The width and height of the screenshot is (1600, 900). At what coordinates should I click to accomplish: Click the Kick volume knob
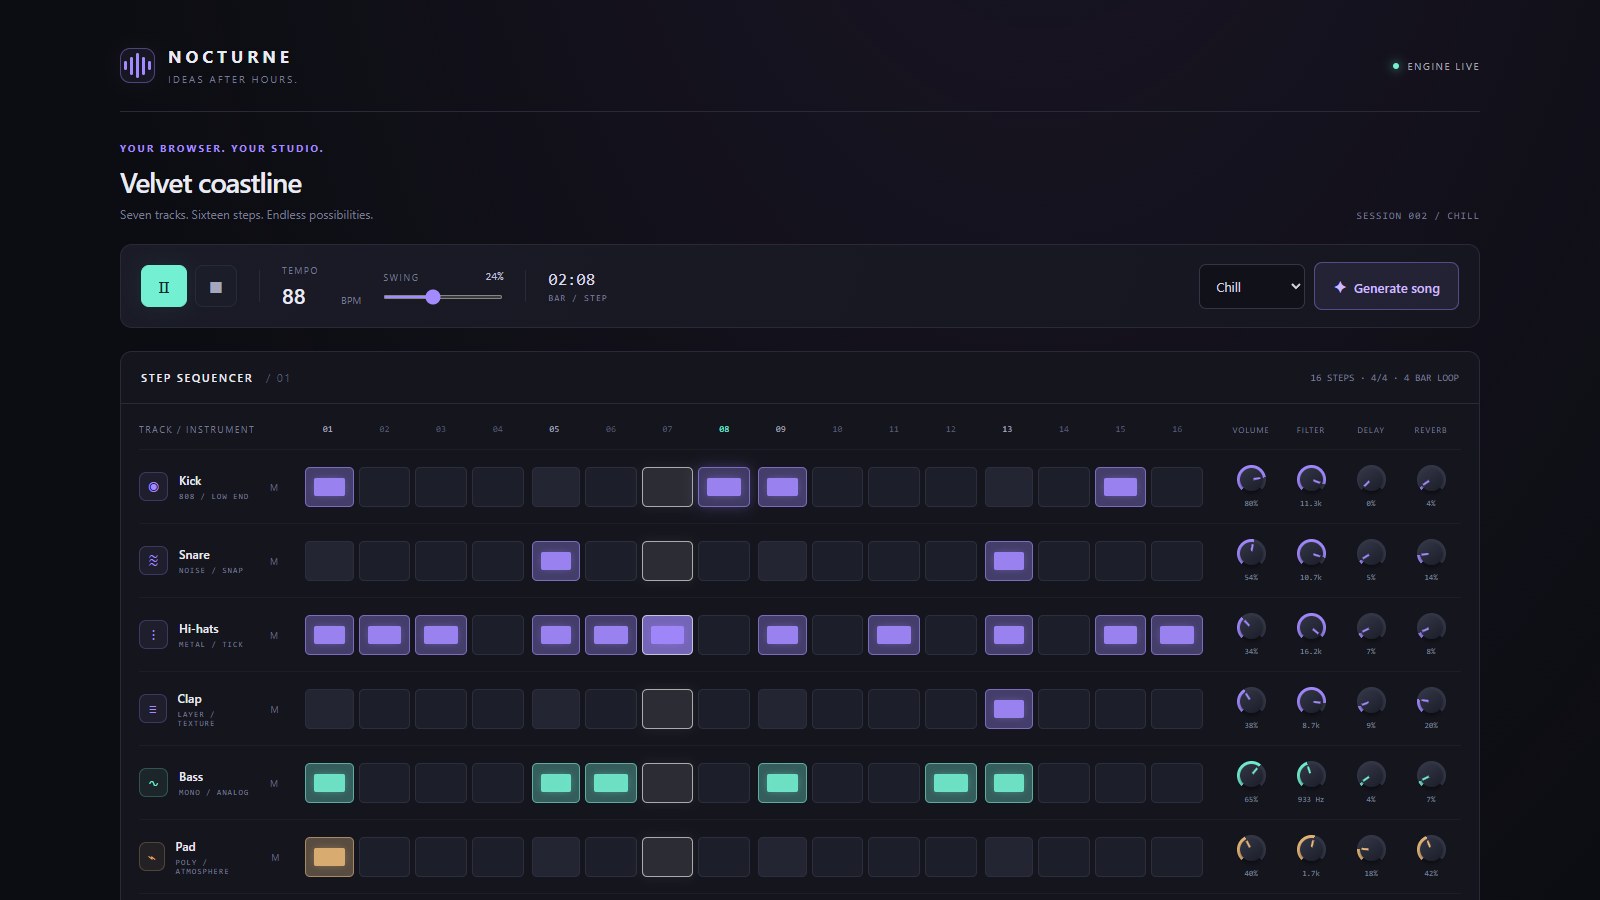point(1251,479)
